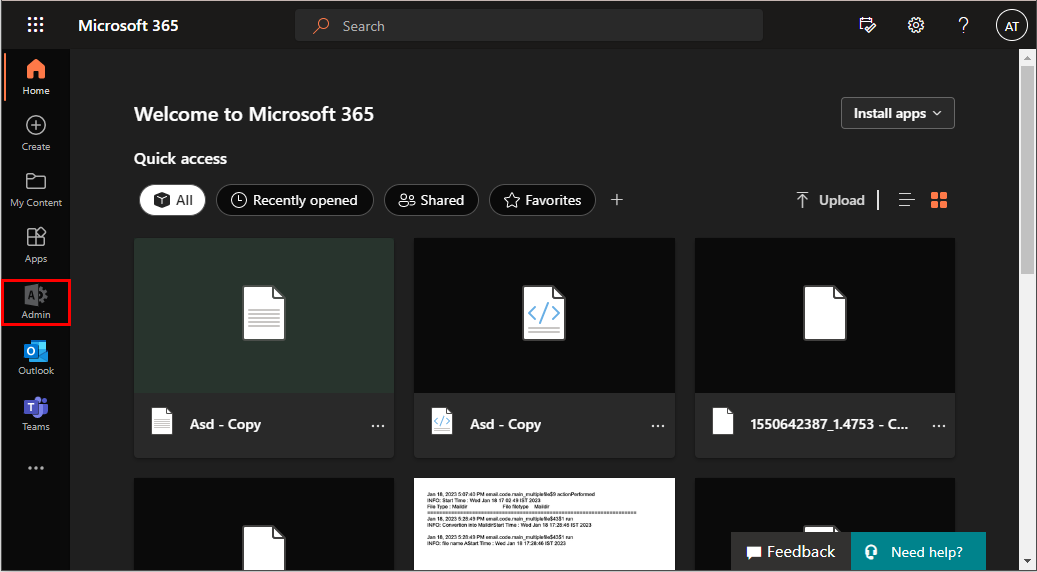
Task: Select the All filter tab
Action: coord(173,200)
